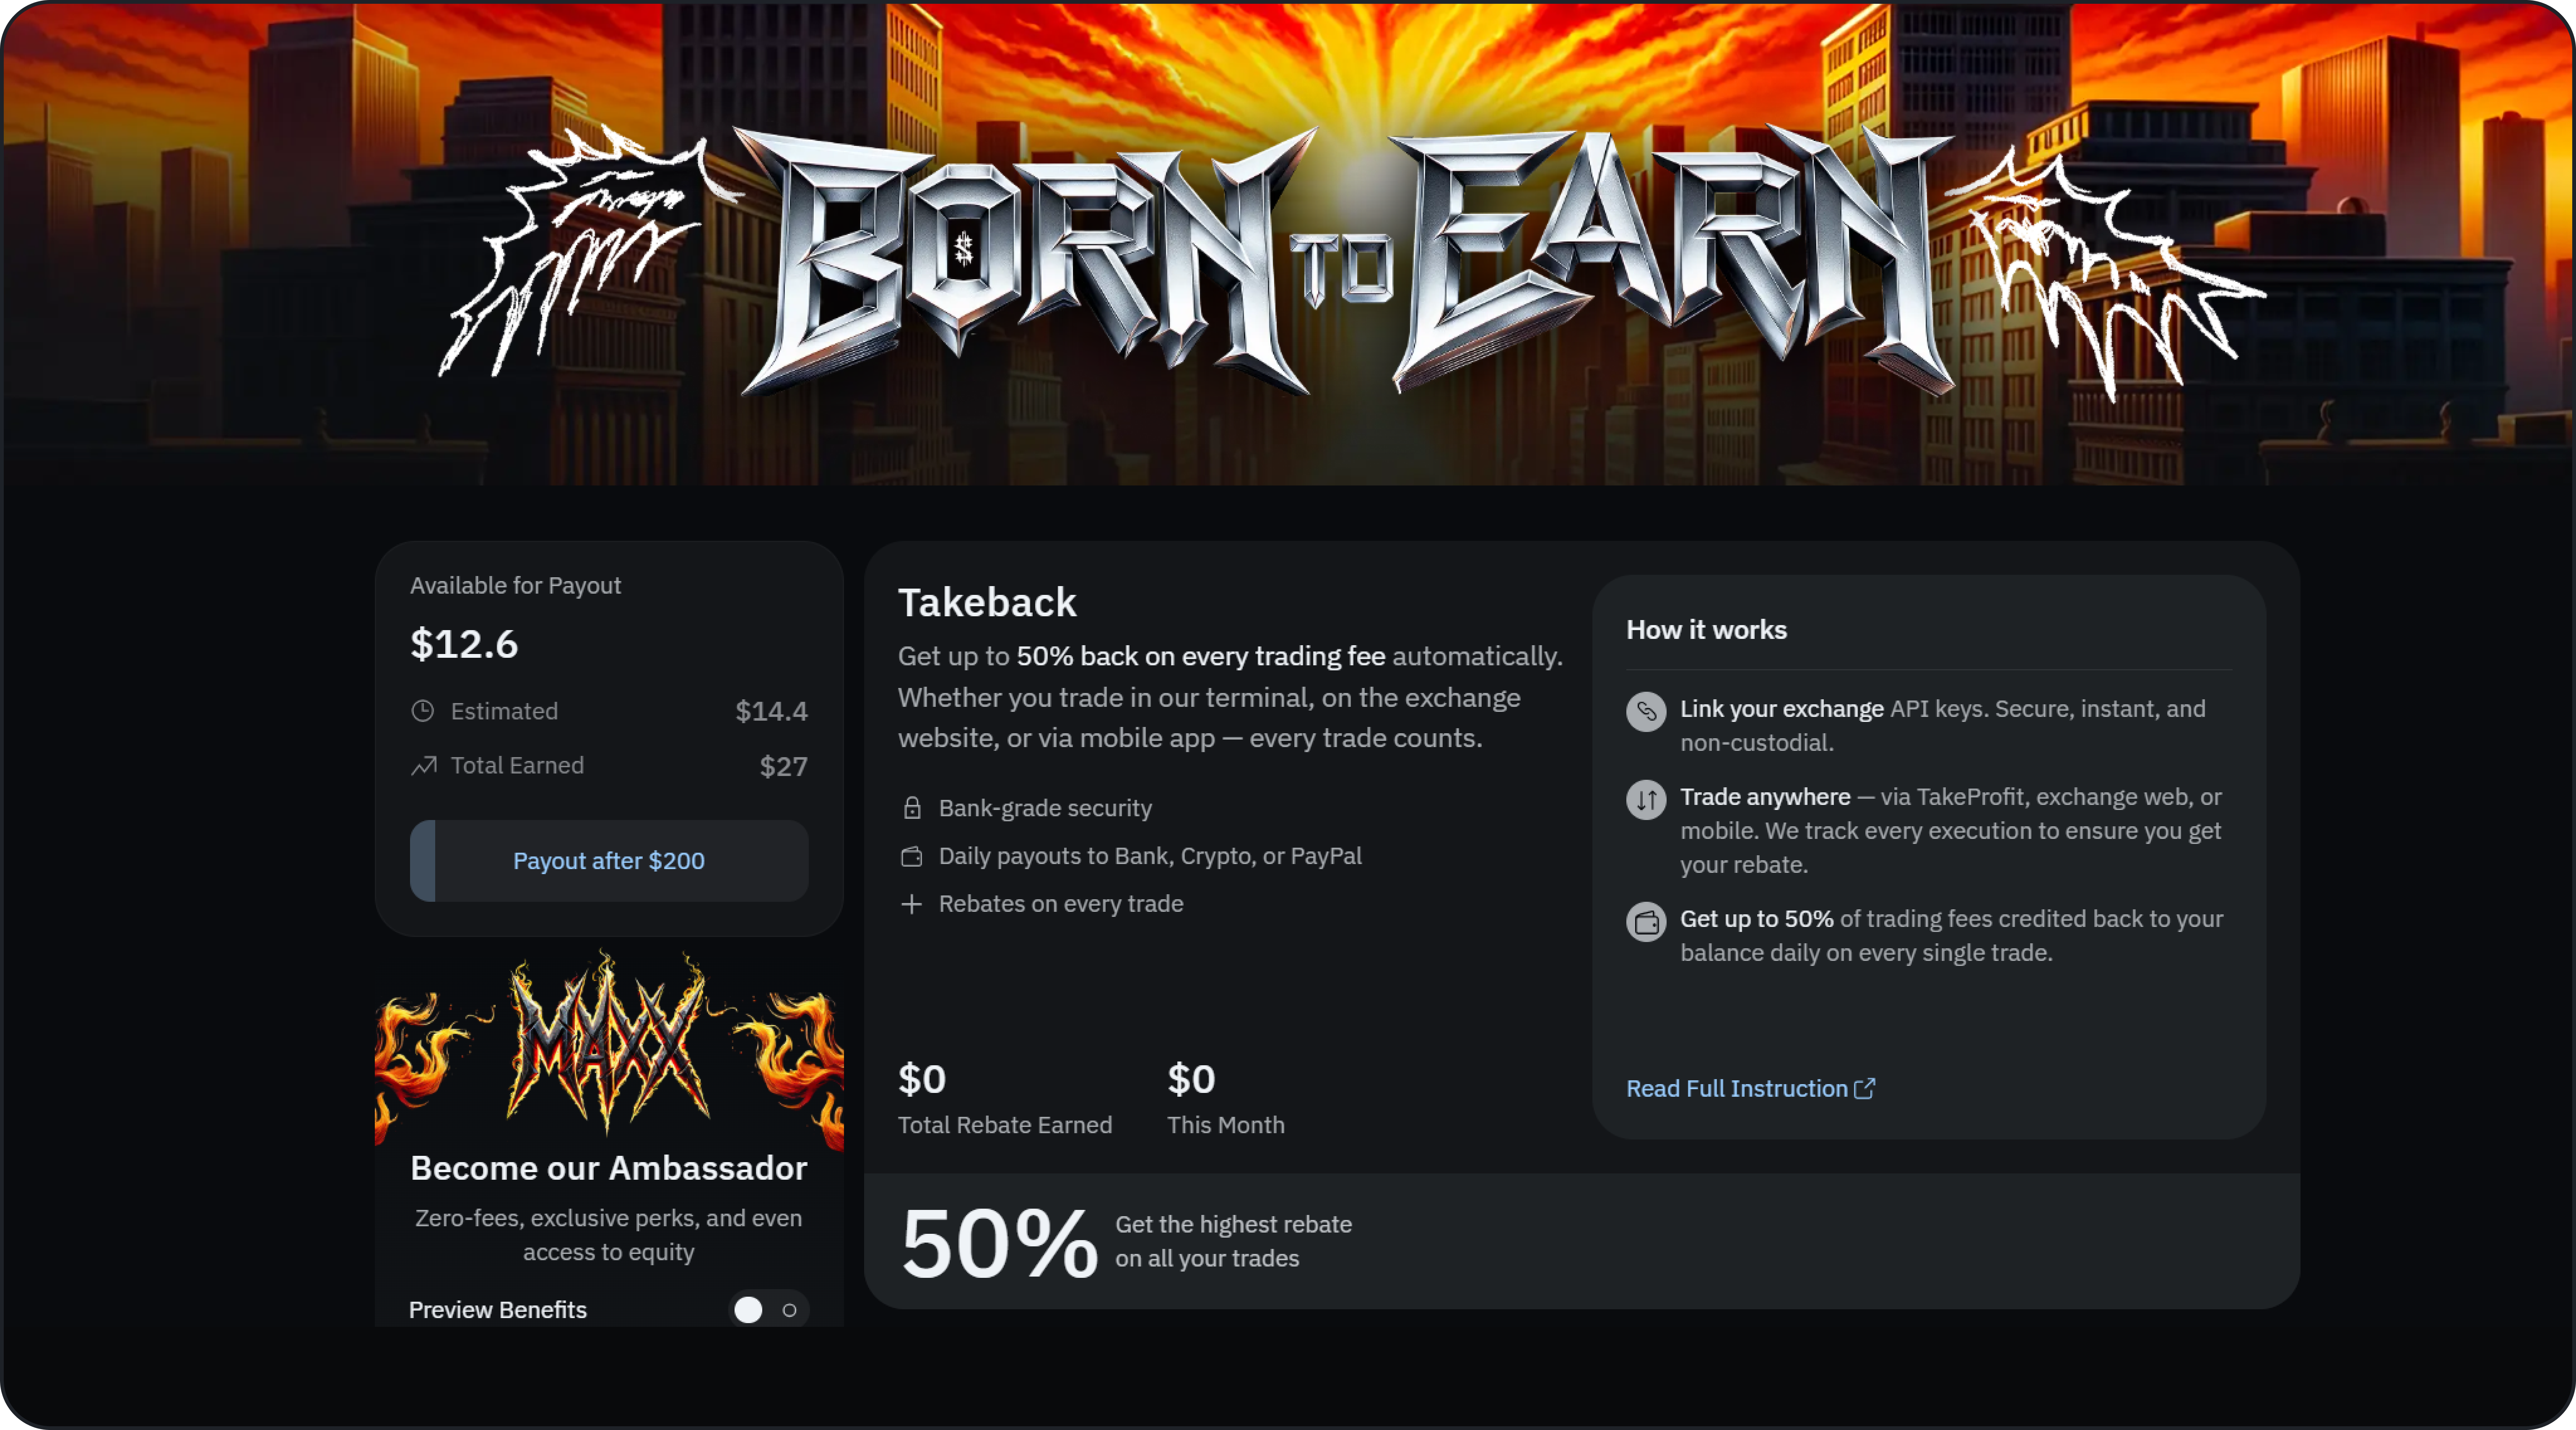Click the plus icon beside Rebates on every trade
Screen dimensions: 2576x1430
911,904
